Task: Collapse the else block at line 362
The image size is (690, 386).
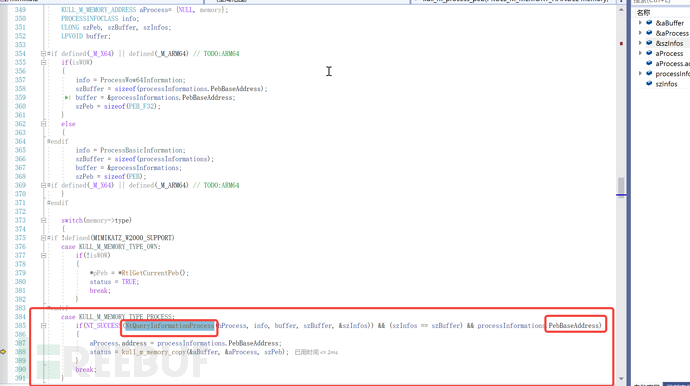Action: tap(43, 124)
